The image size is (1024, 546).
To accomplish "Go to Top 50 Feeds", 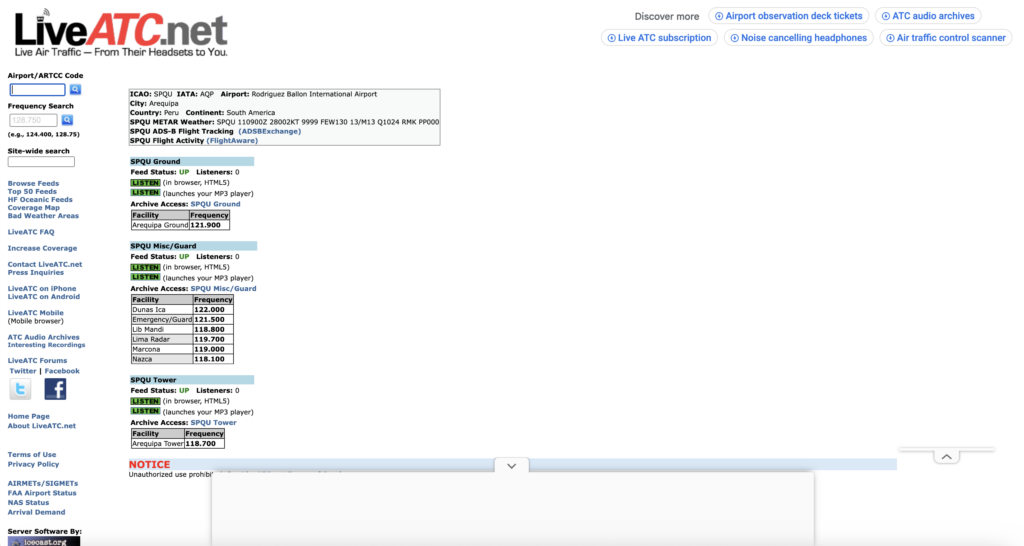I will pyautogui.click(x=33, y=192).
